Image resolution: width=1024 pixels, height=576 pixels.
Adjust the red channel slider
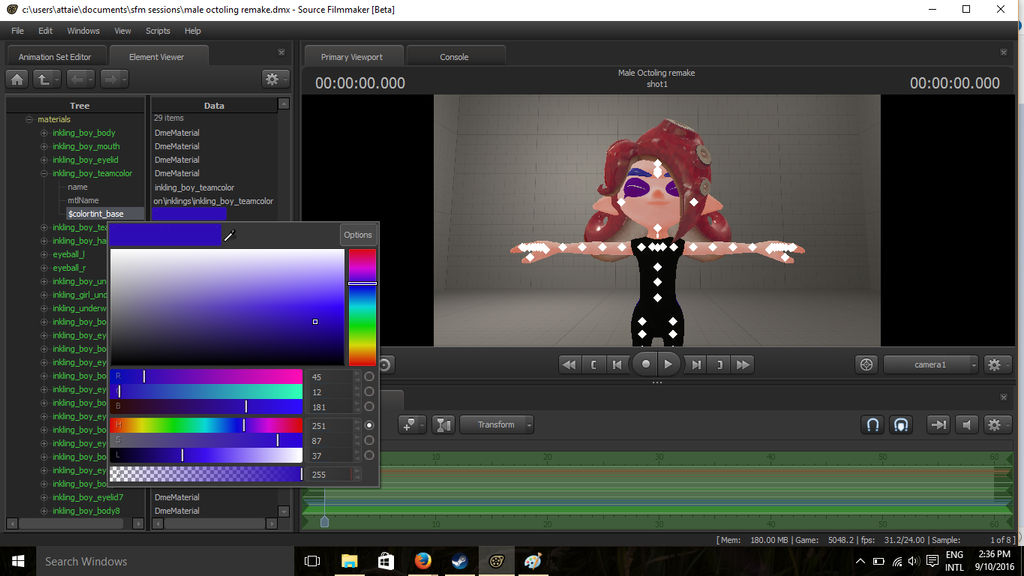point(206,376)
